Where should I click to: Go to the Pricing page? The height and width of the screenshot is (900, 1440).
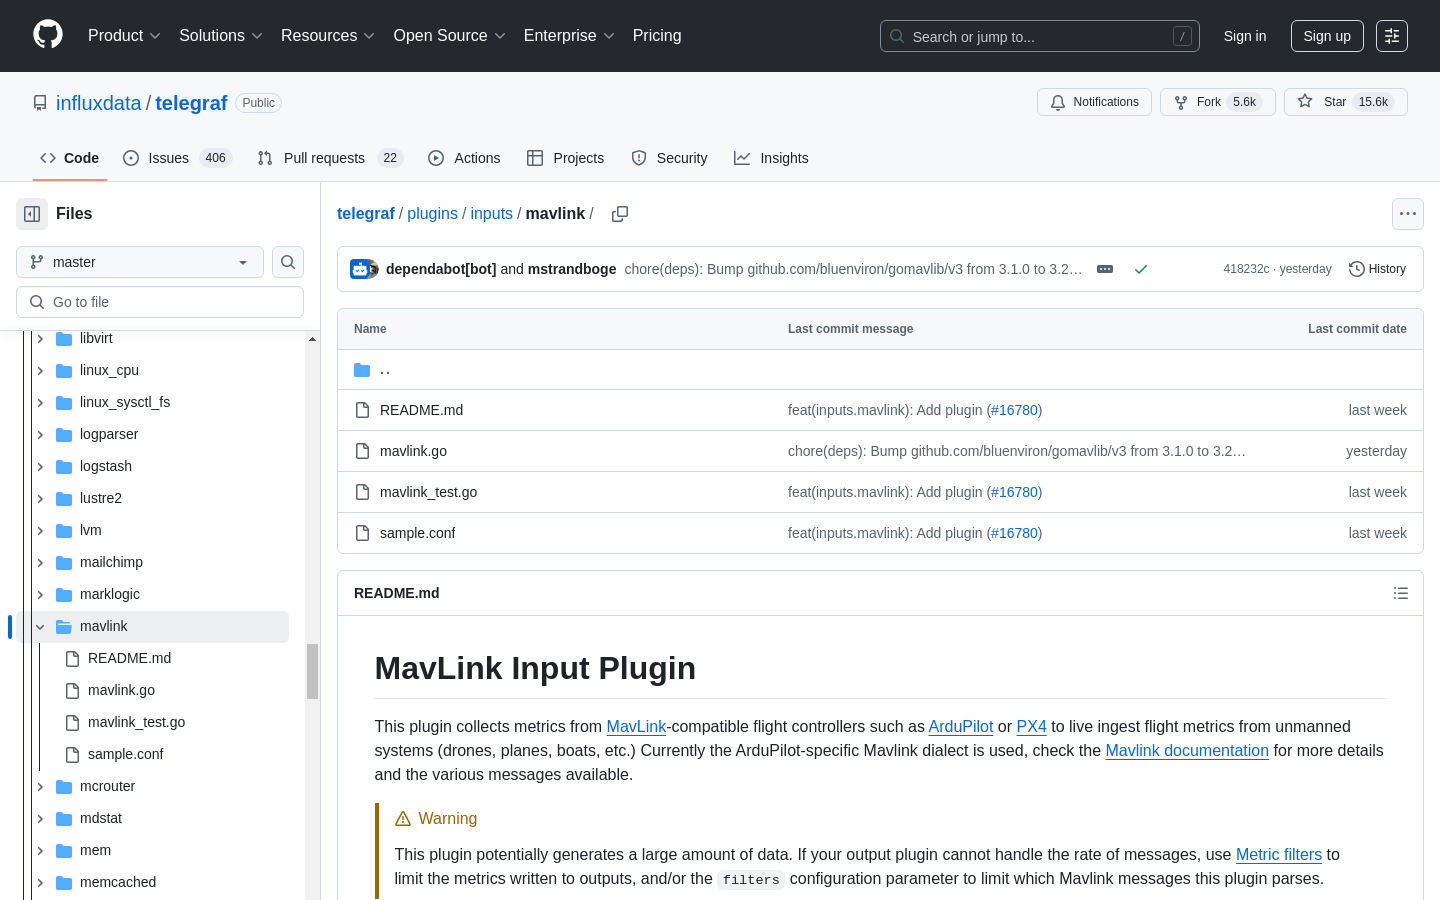pos(657,36)
